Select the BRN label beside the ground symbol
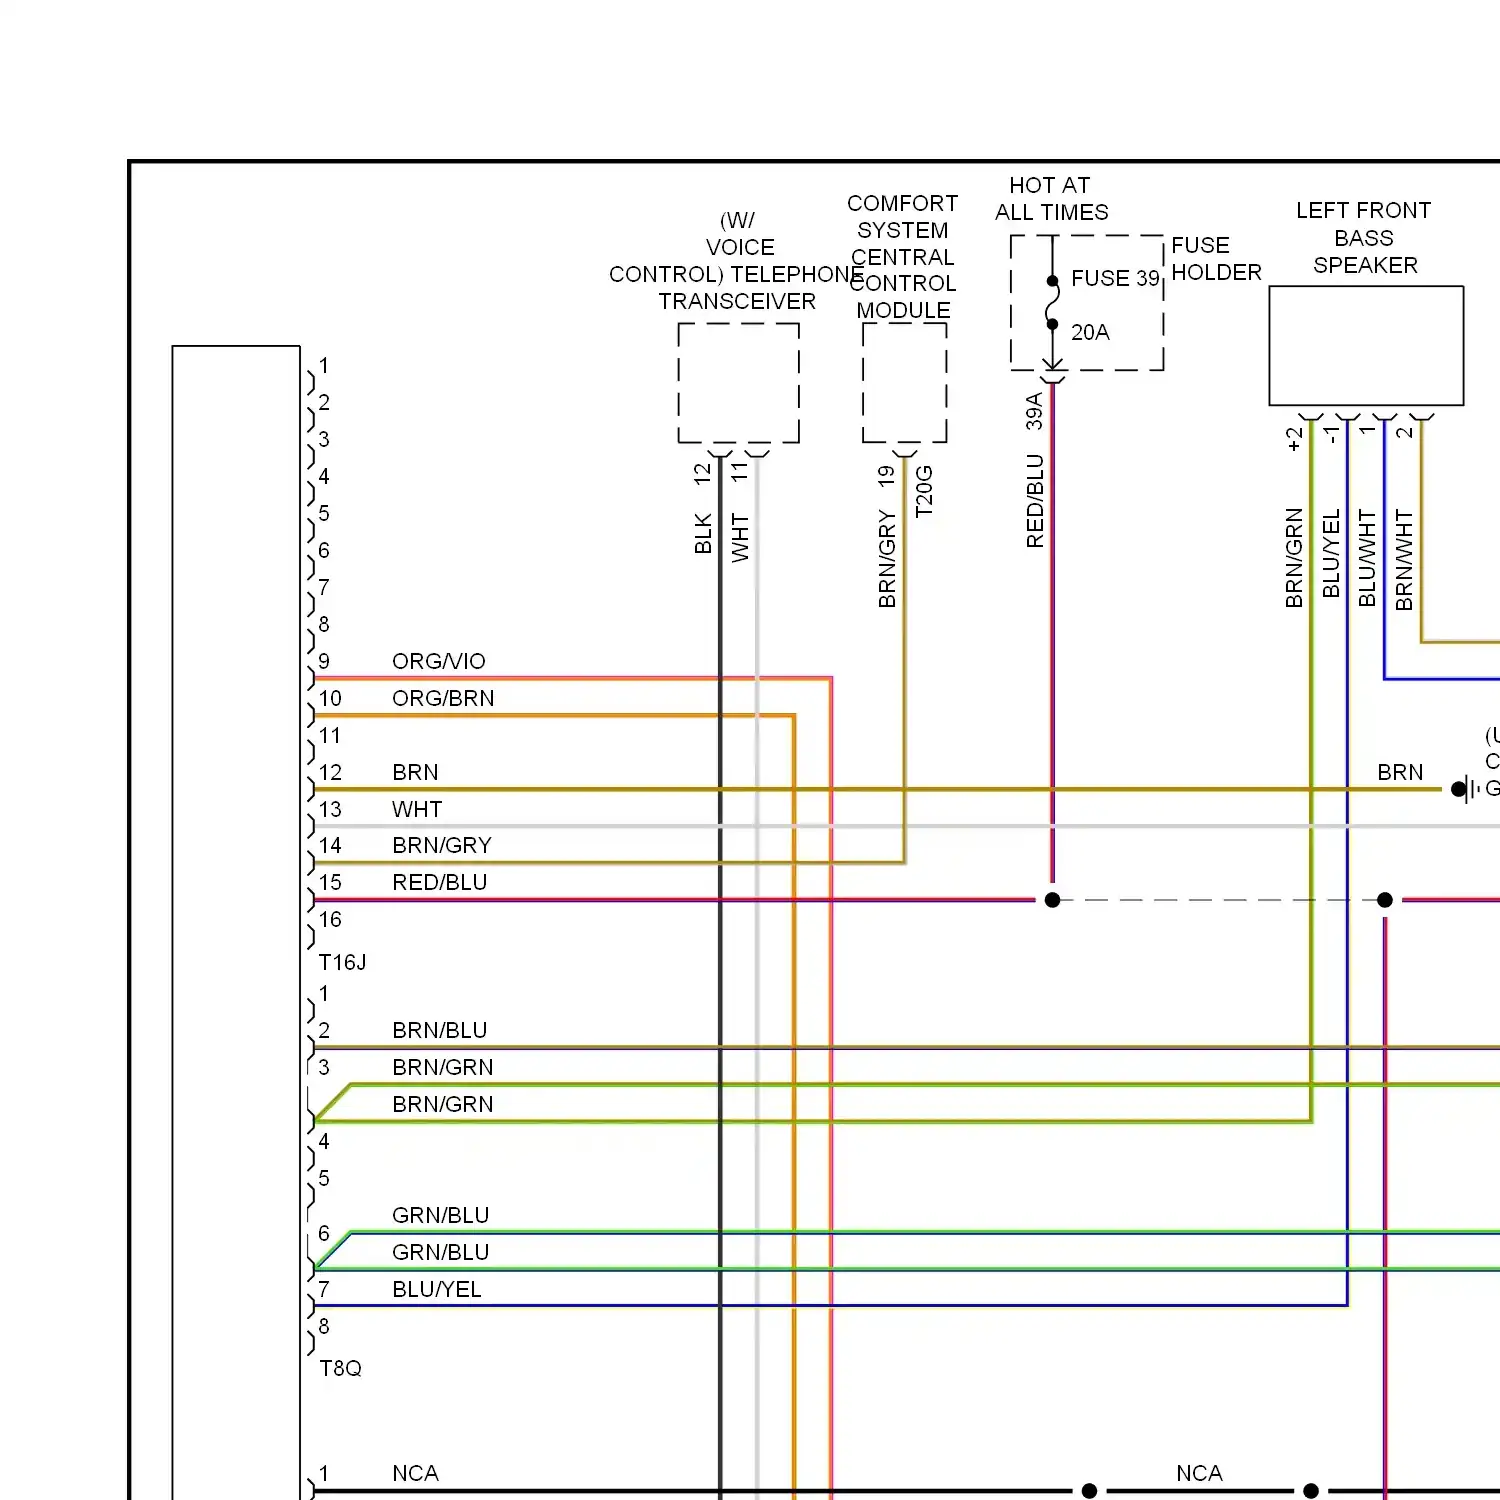Screen dimensions: 1500x1500 1400,772
